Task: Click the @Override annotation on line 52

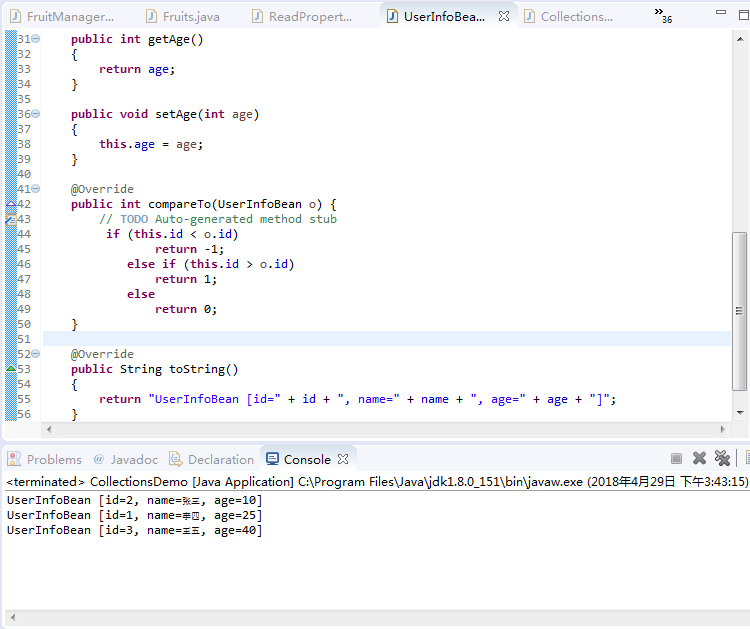Action: pyautogui.click(x=102, y=354)
